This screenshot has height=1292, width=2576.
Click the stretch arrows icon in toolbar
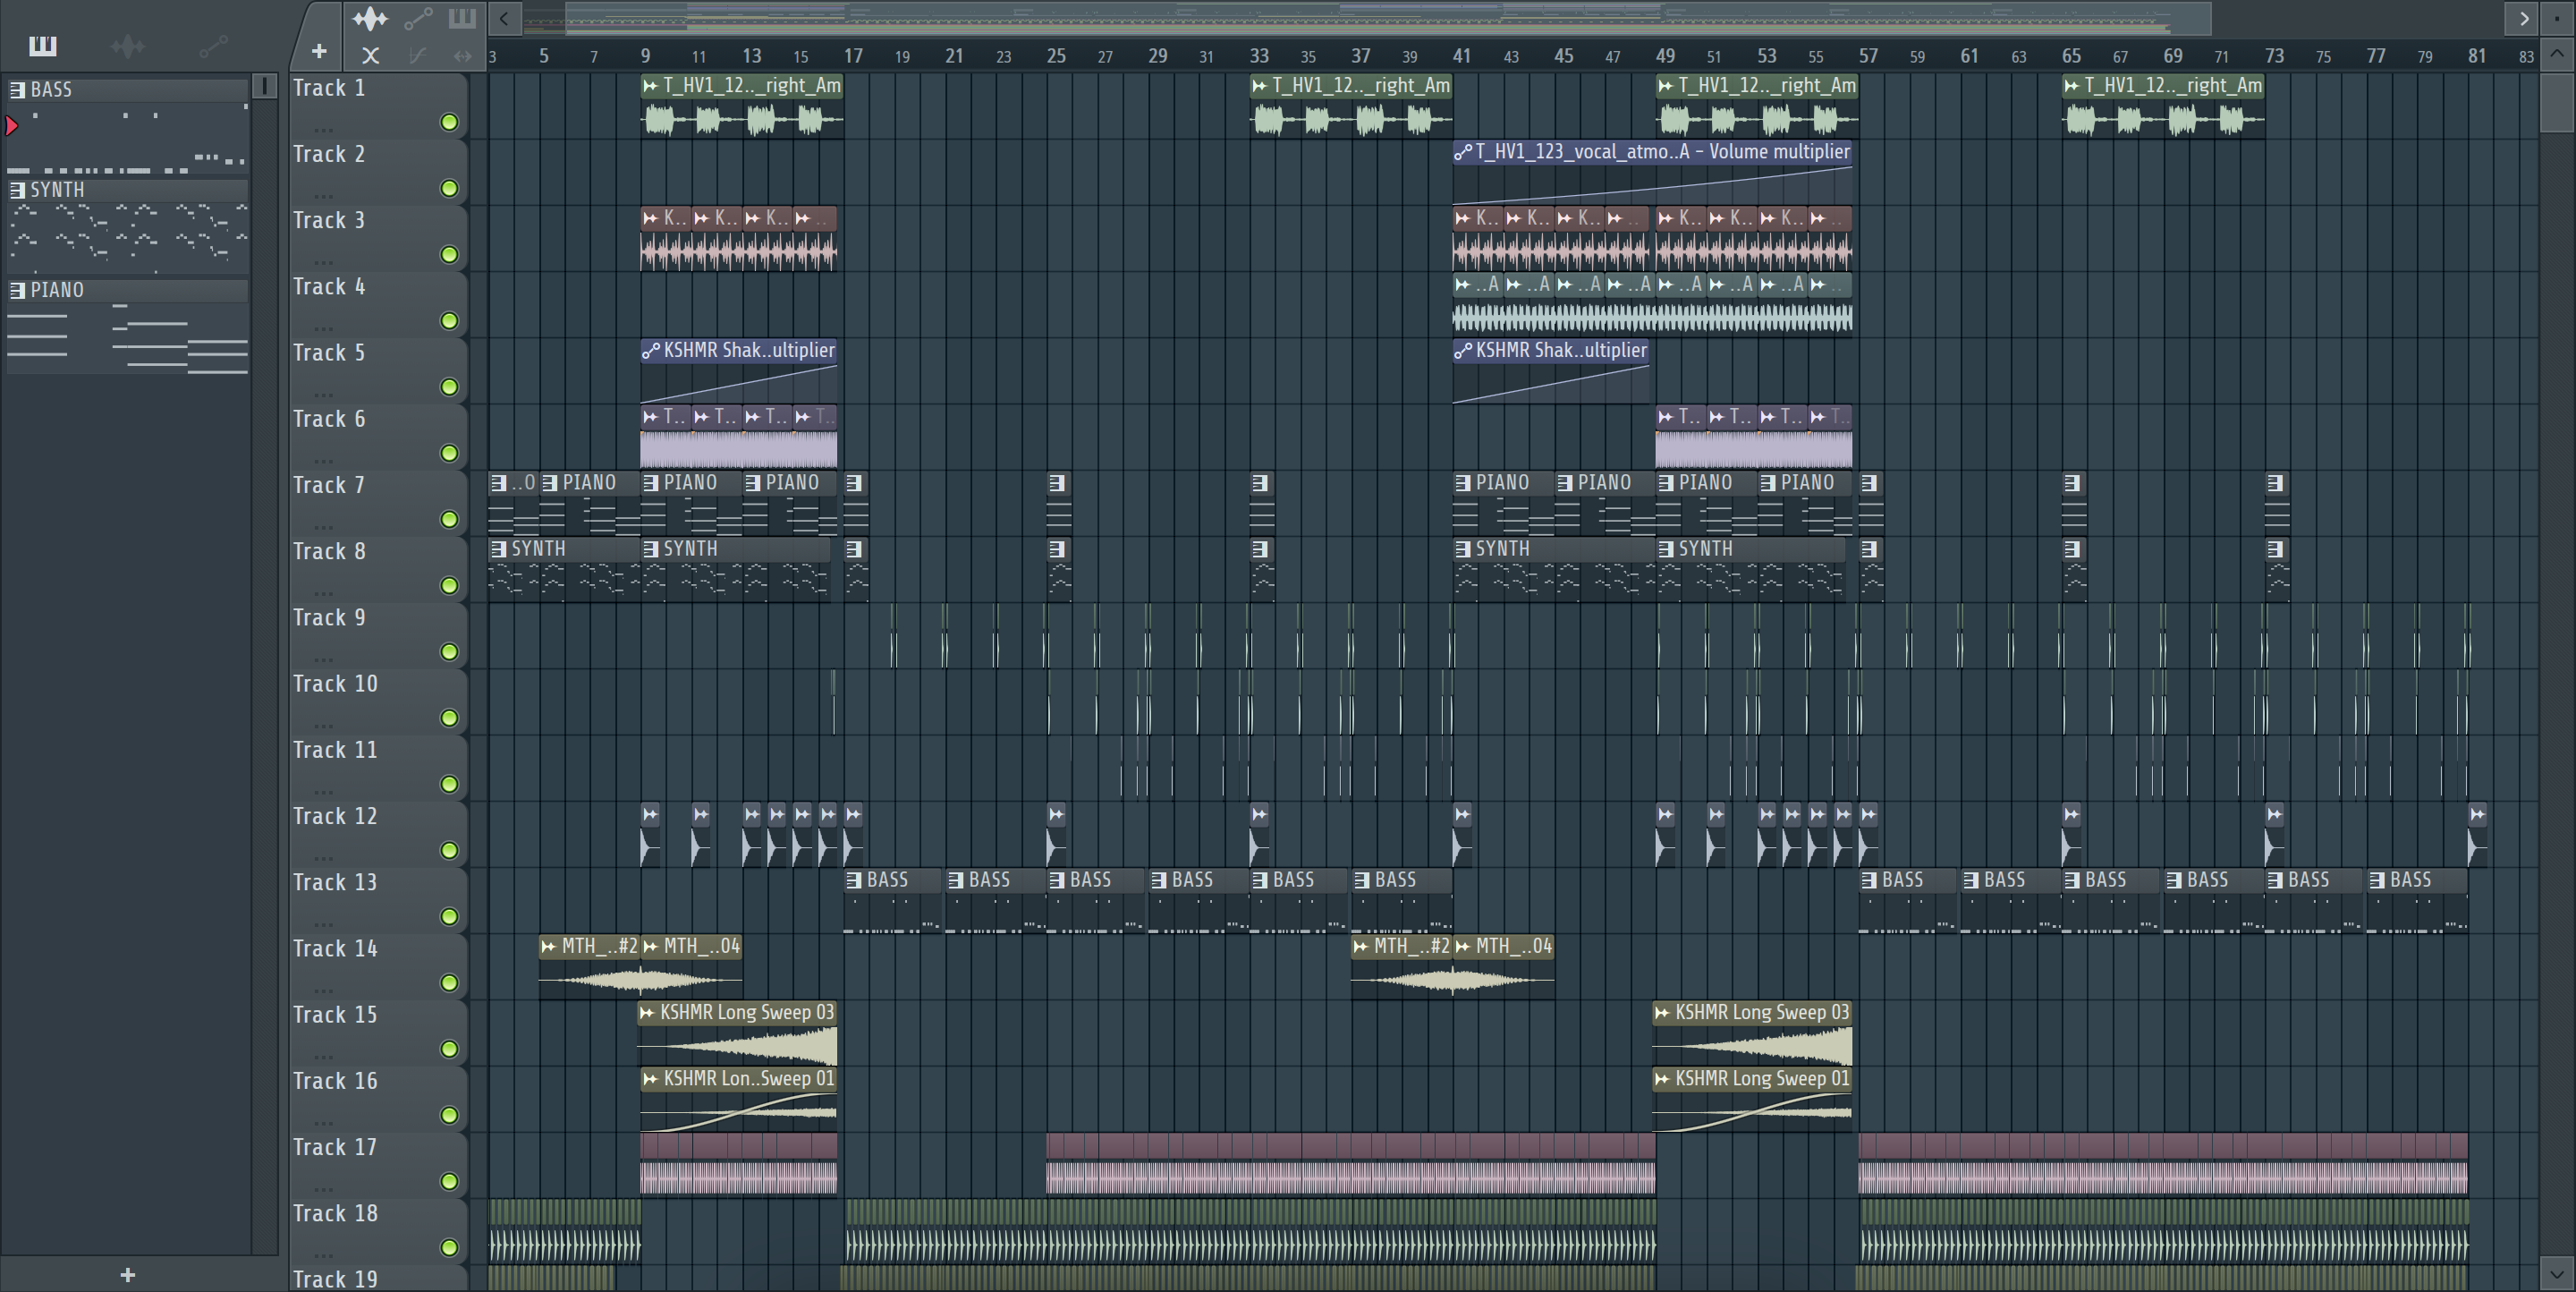462,56
